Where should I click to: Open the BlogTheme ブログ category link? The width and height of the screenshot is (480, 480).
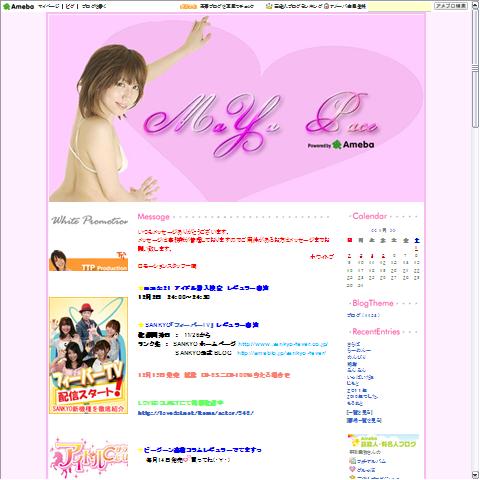point(363,315)
